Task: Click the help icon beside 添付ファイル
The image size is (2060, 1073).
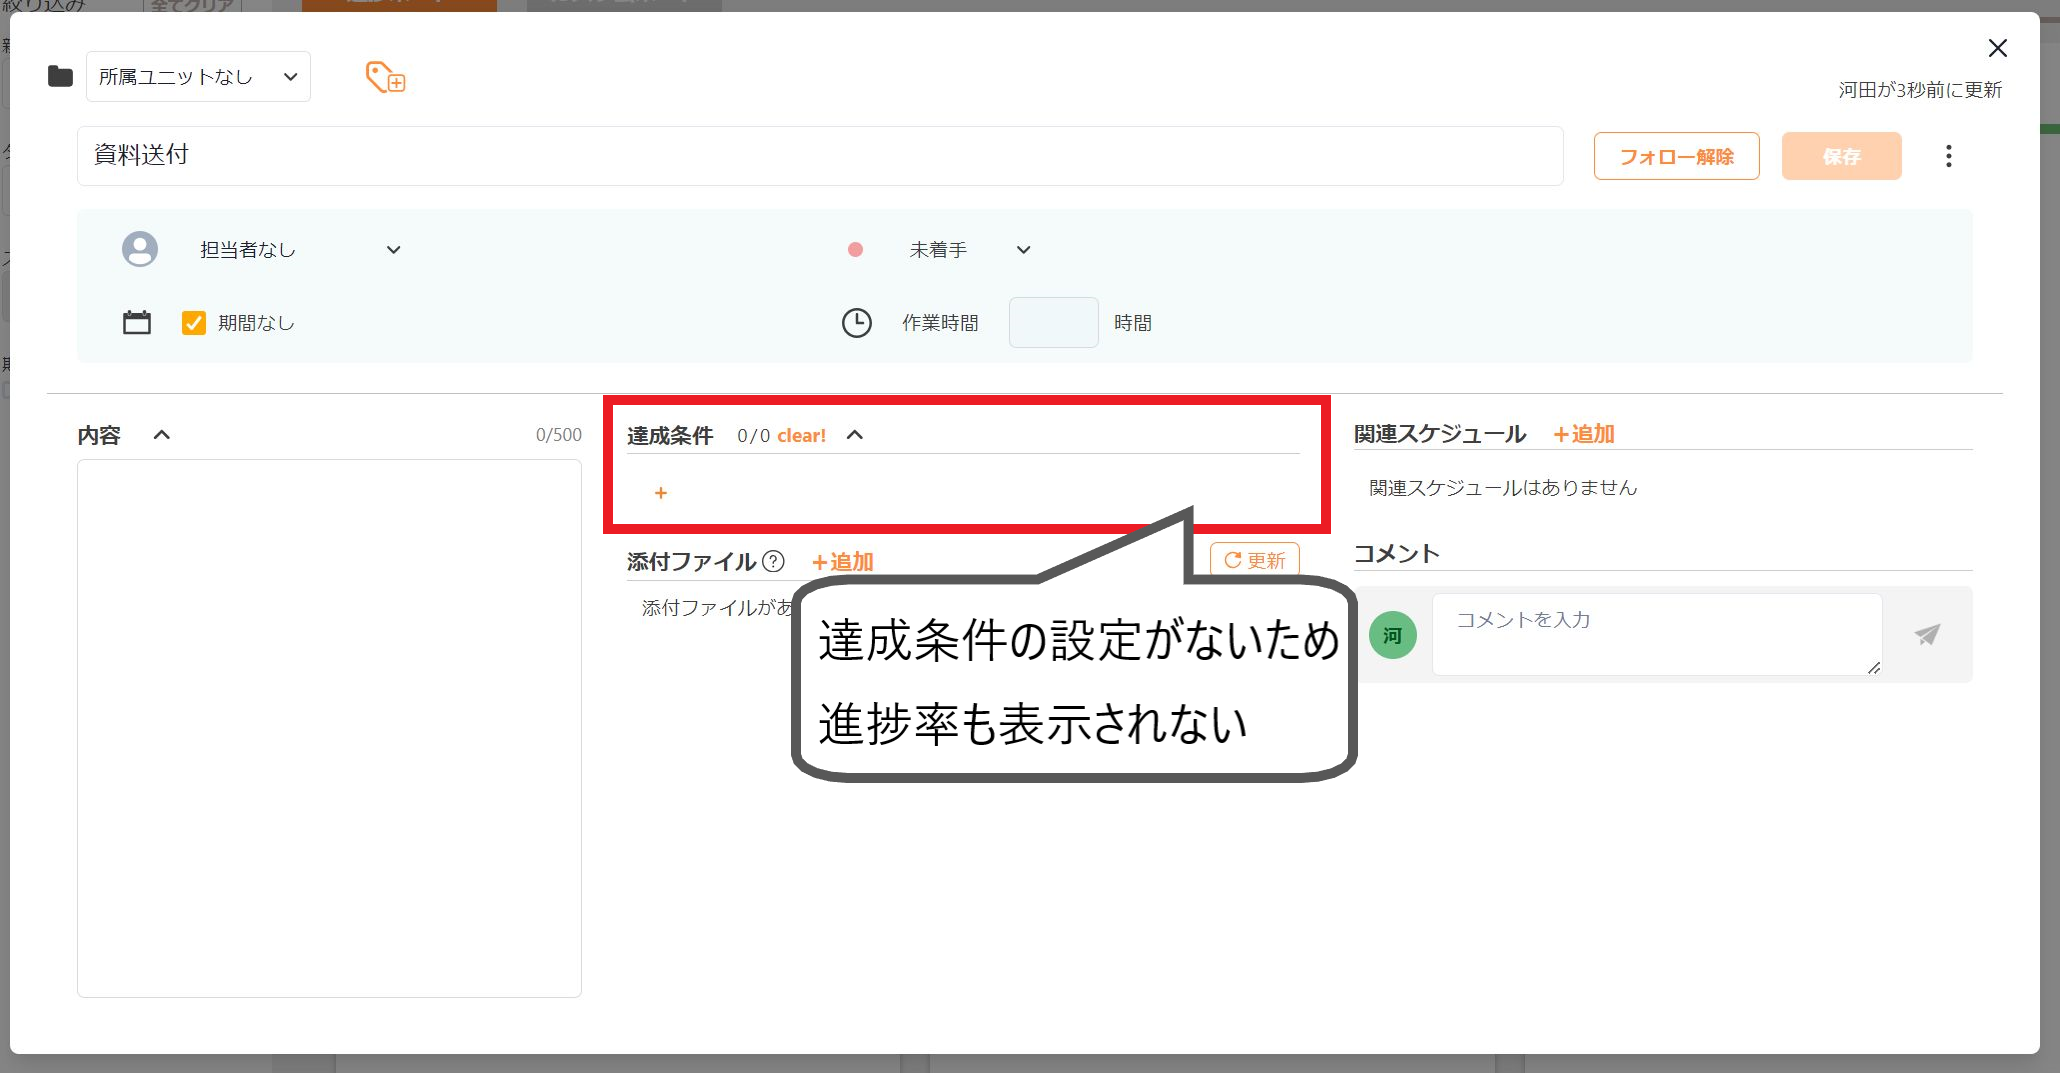Action: (773, 561)
